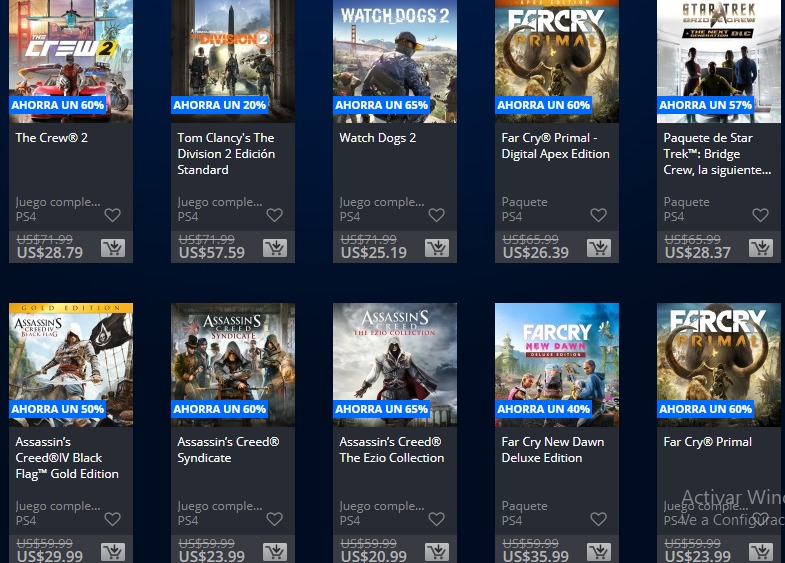Toggle wishlist heart for Assassin's Creed Syndicate
Viewport: 785px width, 563px height.
point(274,519)
